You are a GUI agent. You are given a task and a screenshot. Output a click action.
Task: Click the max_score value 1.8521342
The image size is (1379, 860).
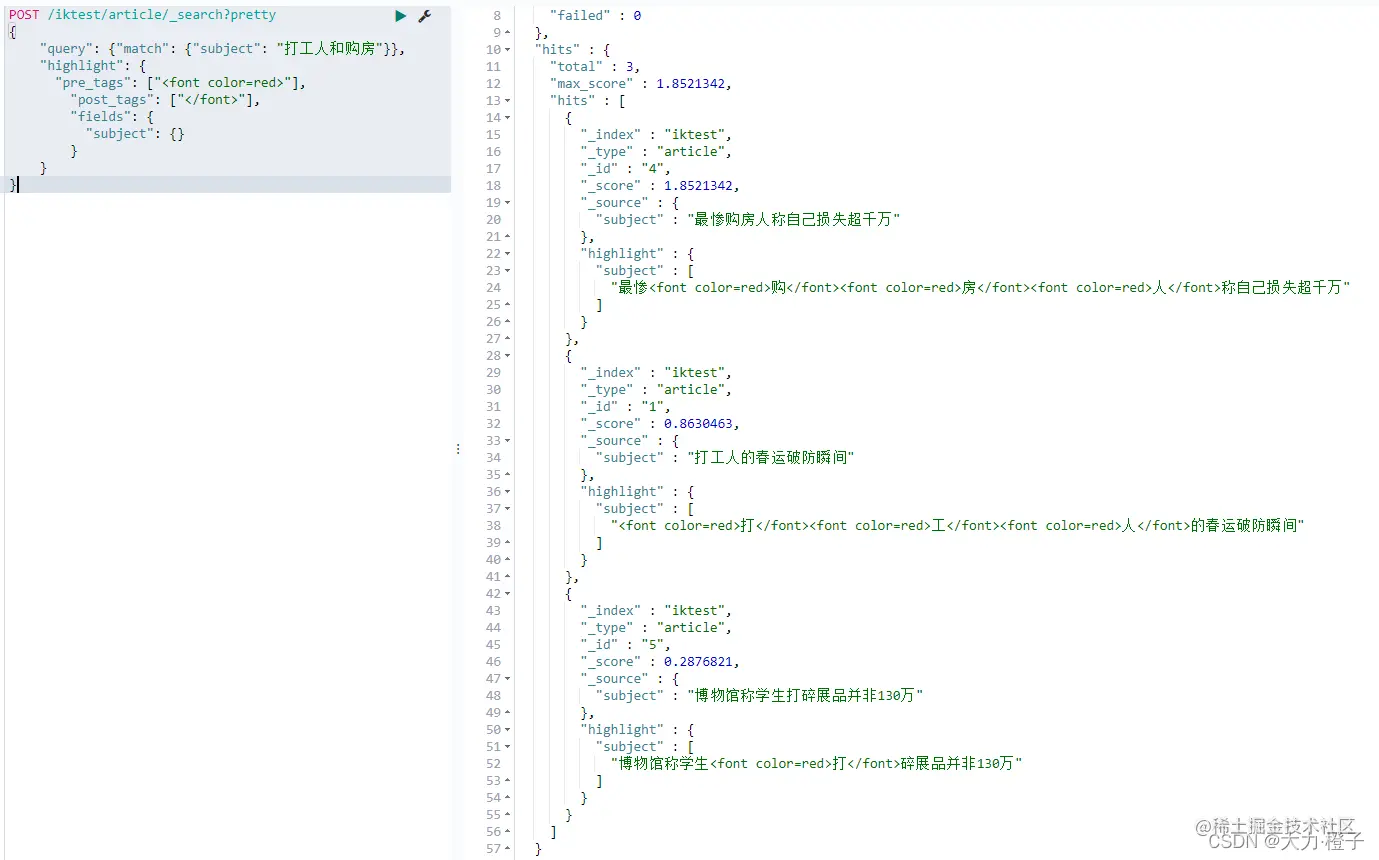click(693, 84)
